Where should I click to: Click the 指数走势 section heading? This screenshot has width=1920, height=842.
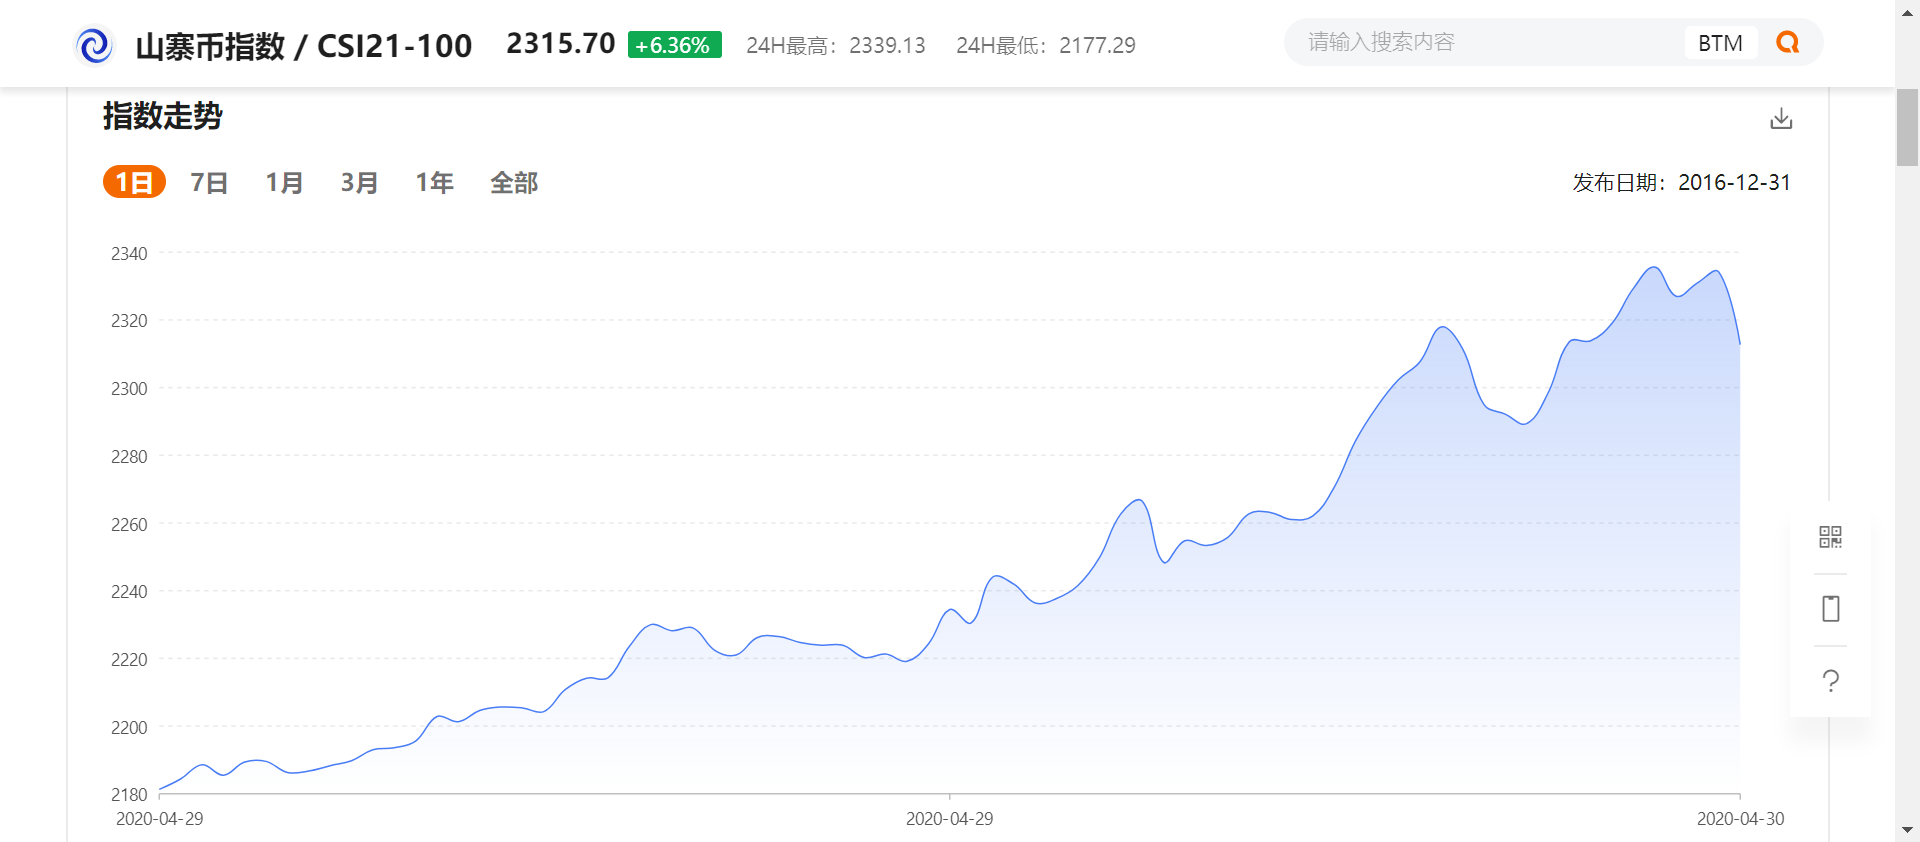point(163,116)
